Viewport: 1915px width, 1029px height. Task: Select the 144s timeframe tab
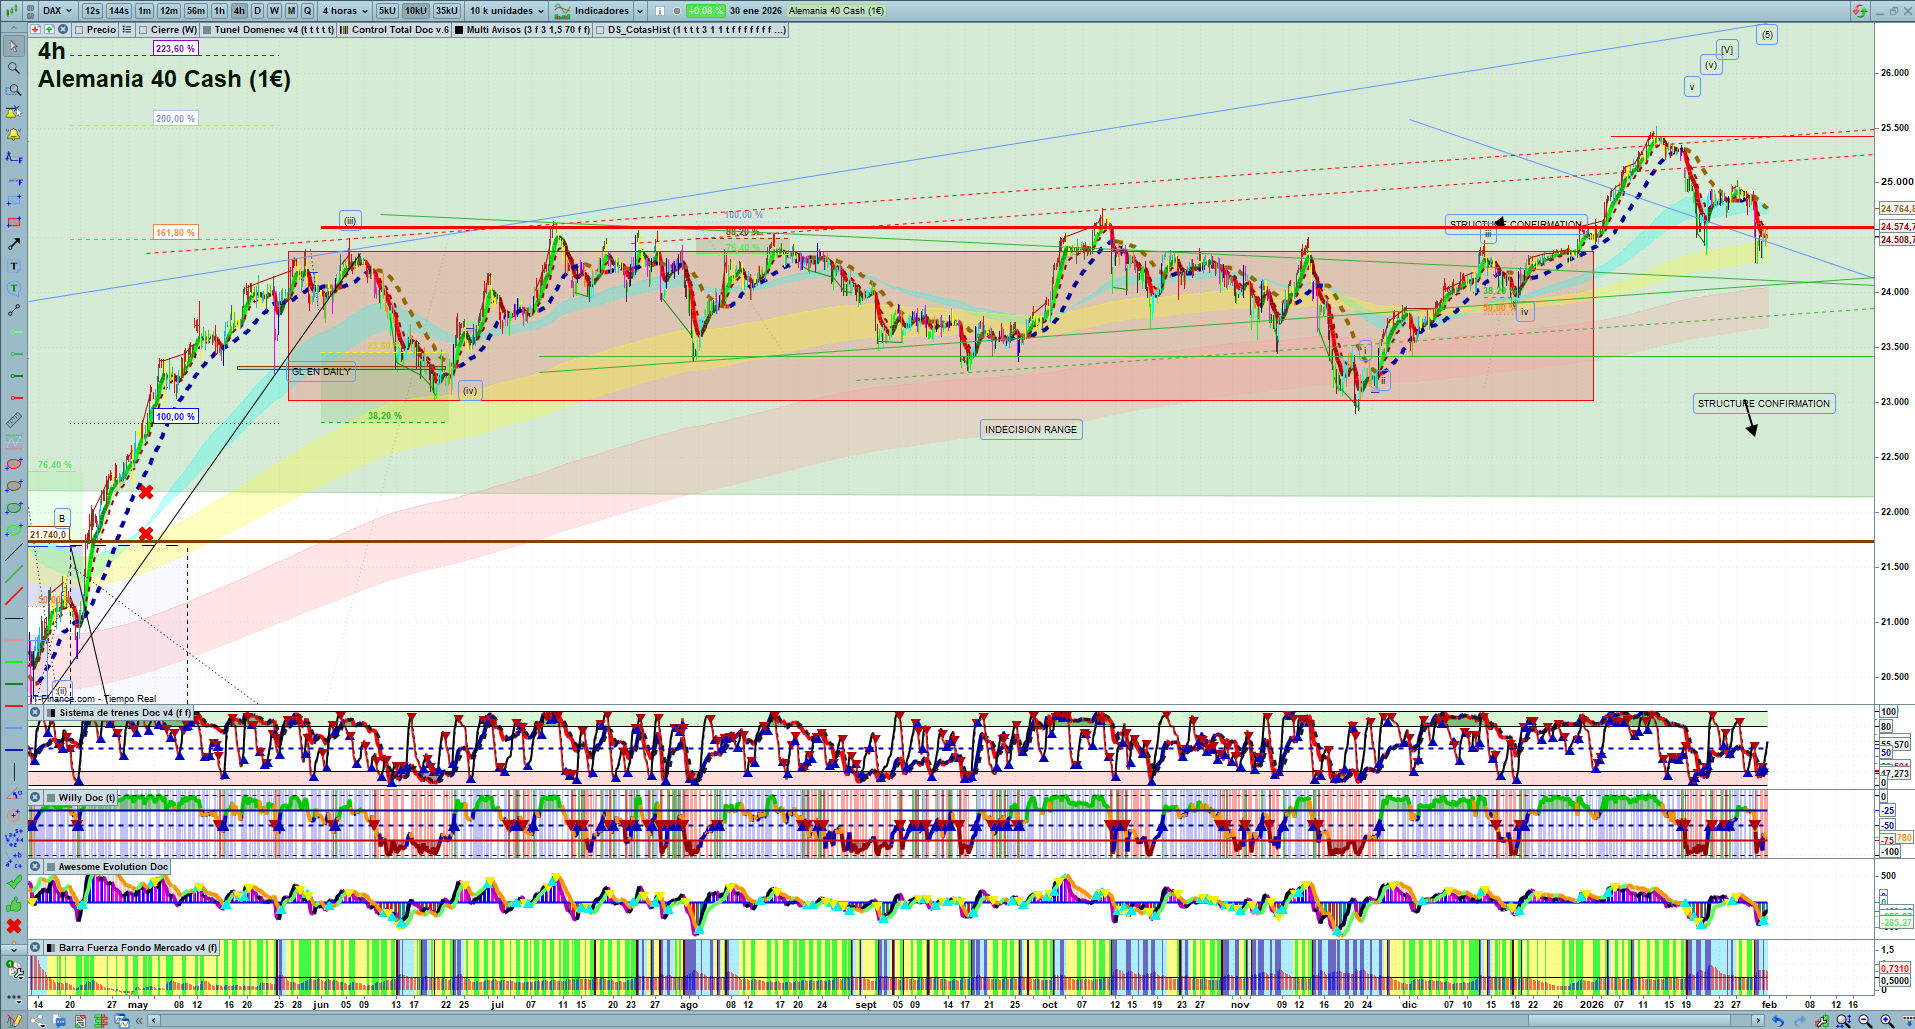(119, 11)
